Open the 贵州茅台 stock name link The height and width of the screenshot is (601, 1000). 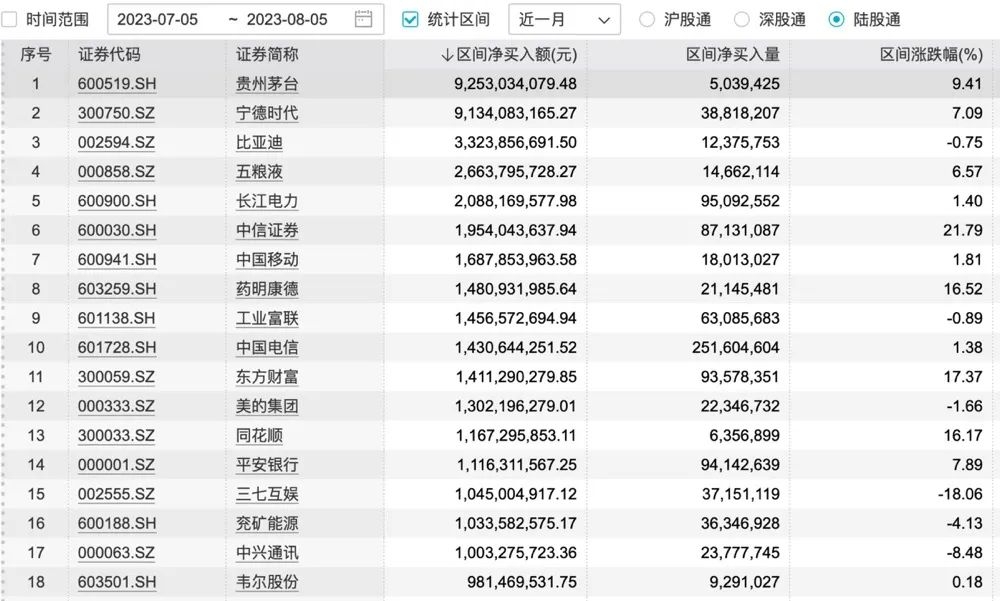[267, 84]
